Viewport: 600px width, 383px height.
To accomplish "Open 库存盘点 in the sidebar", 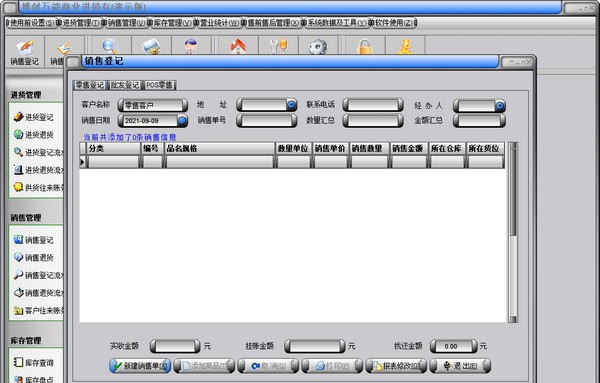I will 34,379.
